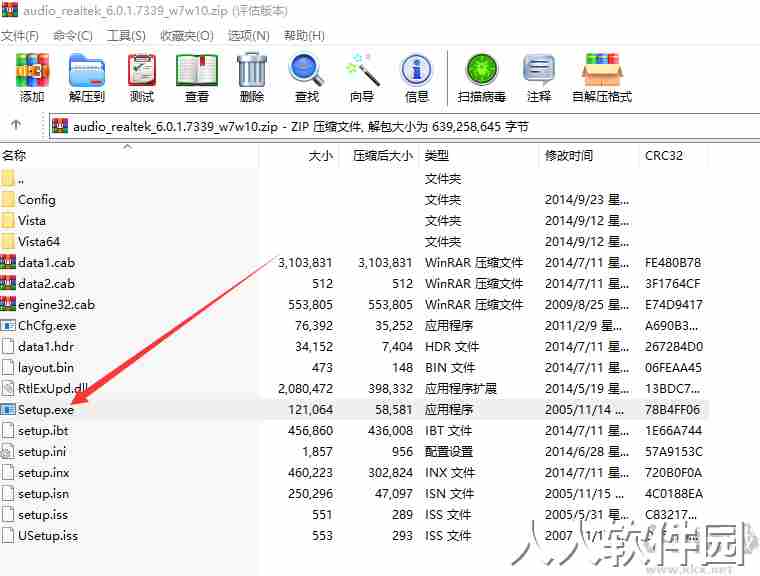Click the 自解压格式 (SFX) toolbar icon
This screenshot has width=760, height=576.
(602, 71)
